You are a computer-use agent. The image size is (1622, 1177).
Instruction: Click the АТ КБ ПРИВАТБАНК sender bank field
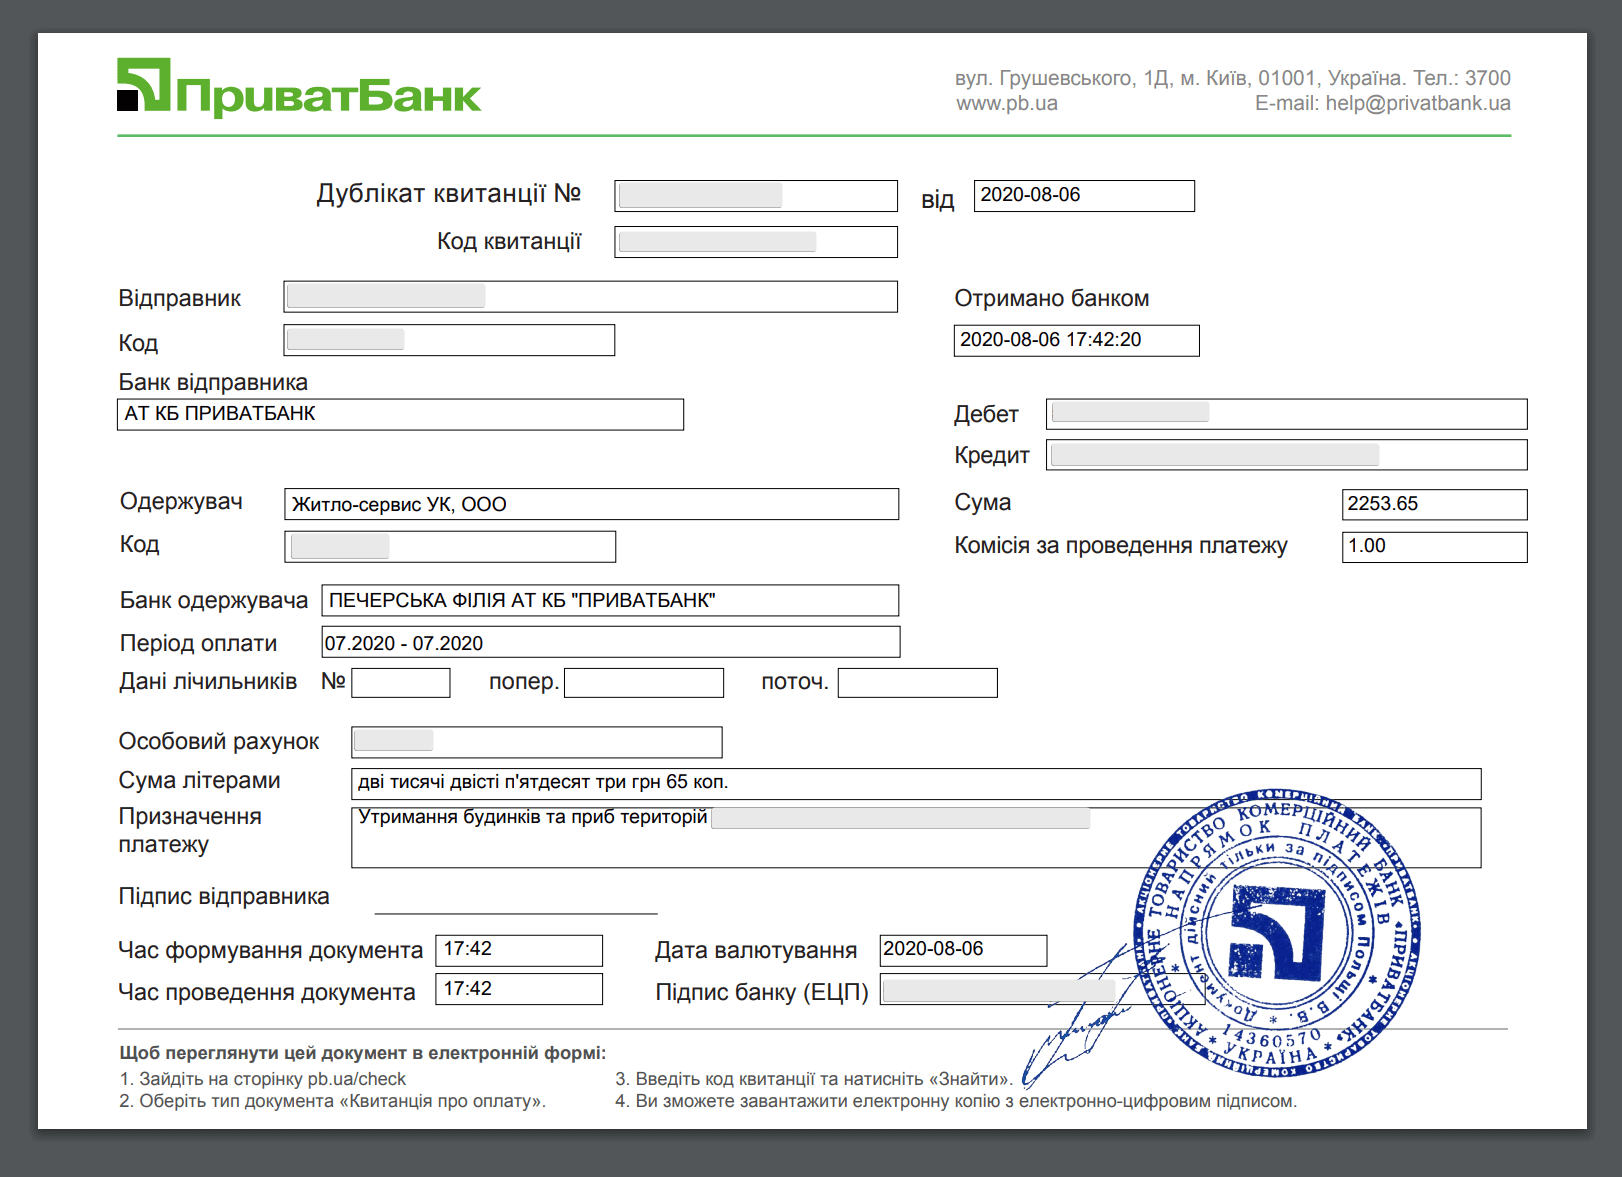click(x=400, y=414)
